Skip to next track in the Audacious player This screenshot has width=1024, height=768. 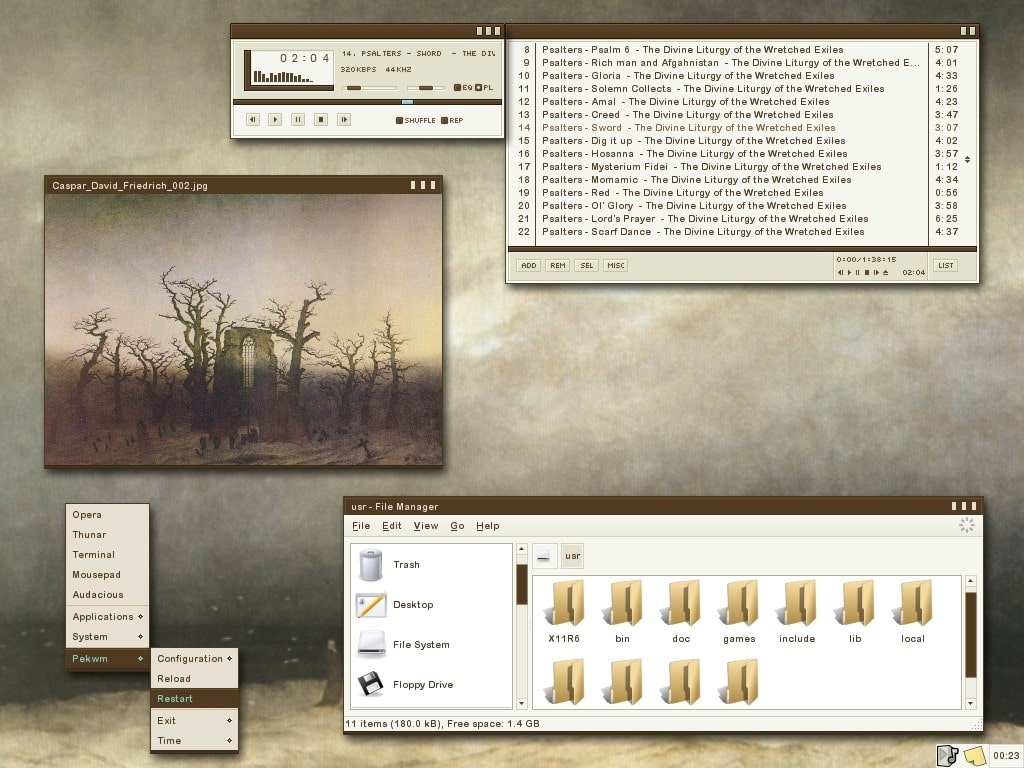point(344,120)
